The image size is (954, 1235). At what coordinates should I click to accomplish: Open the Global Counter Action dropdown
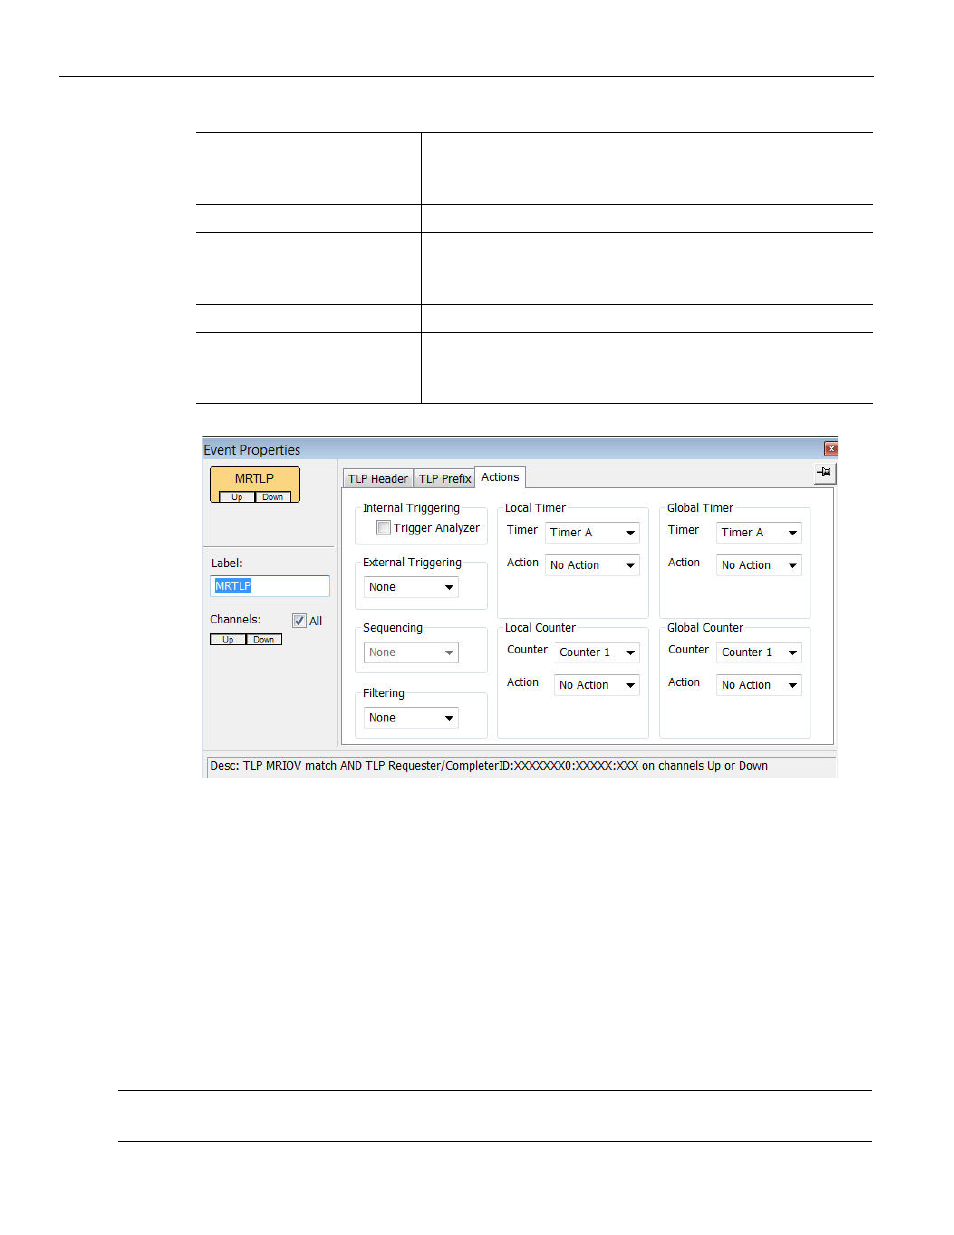click(759, 685)
